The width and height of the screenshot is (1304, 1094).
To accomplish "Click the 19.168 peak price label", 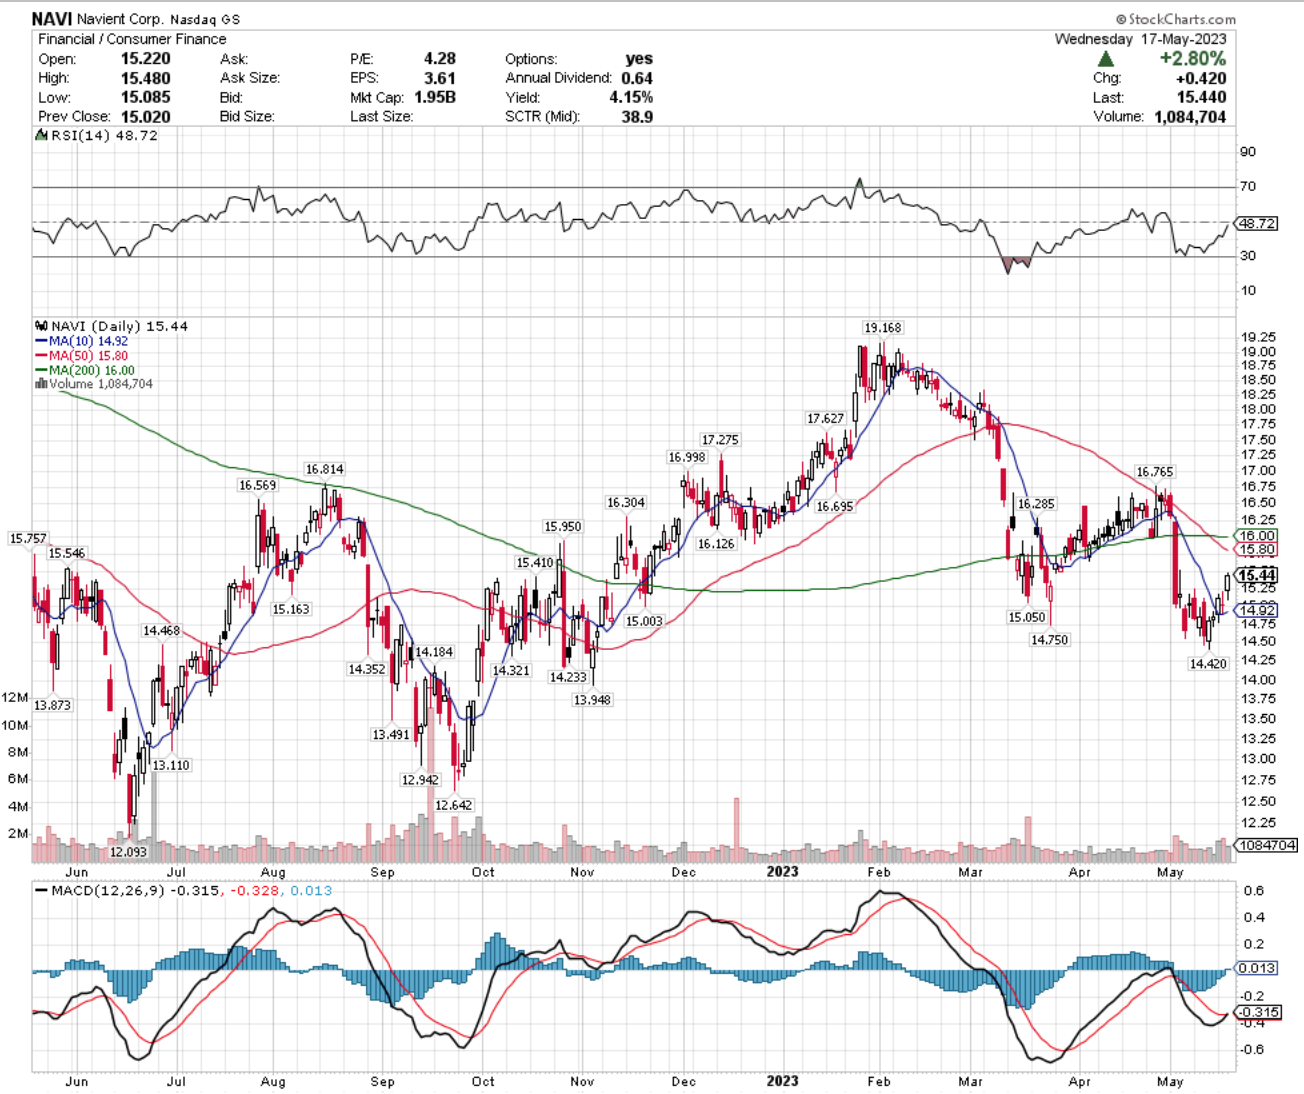I will 883,328.
